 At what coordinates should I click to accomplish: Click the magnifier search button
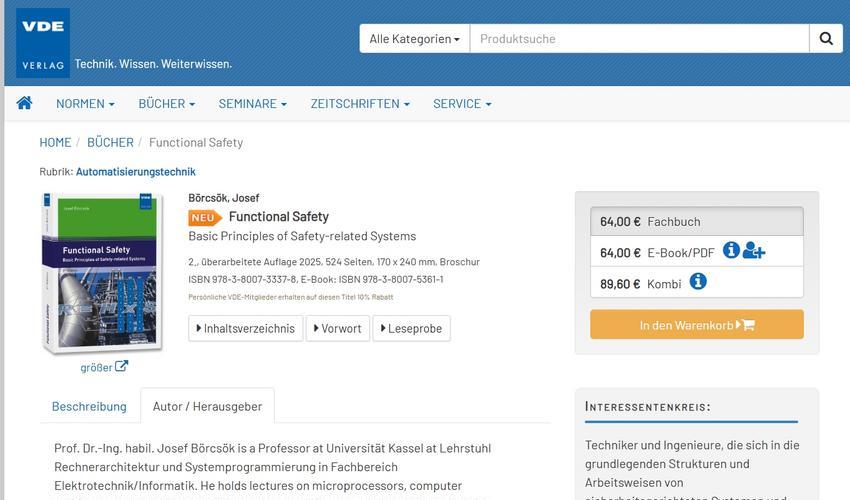[826, 39]
